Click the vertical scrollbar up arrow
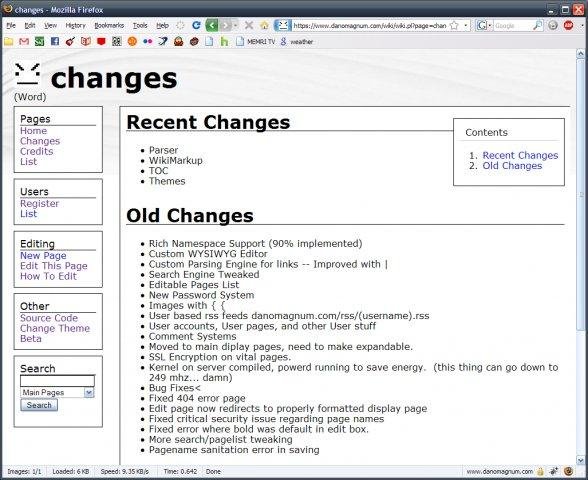This screenshot has width=588, height=480. click(x=580, y=54)
